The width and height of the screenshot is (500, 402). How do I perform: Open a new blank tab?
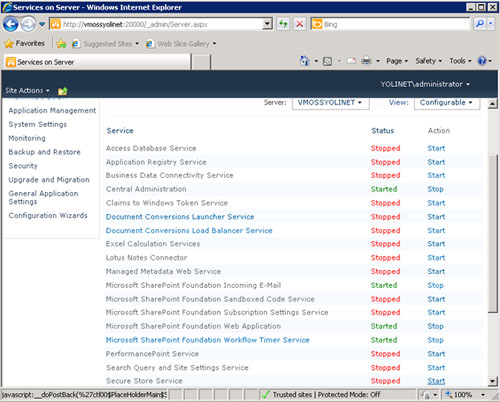pos(201,62)
